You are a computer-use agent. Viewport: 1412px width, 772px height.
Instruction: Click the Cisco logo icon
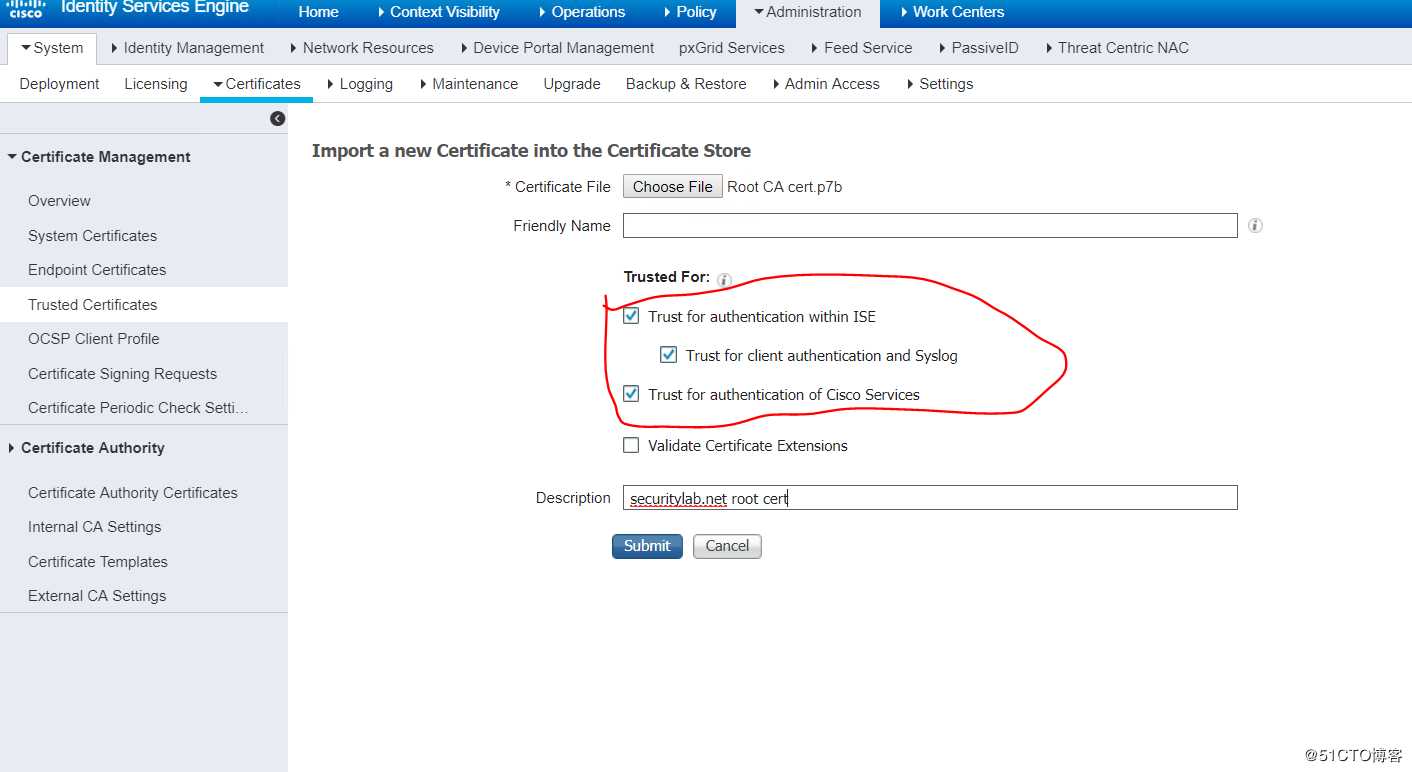click(x=25, y=9)
